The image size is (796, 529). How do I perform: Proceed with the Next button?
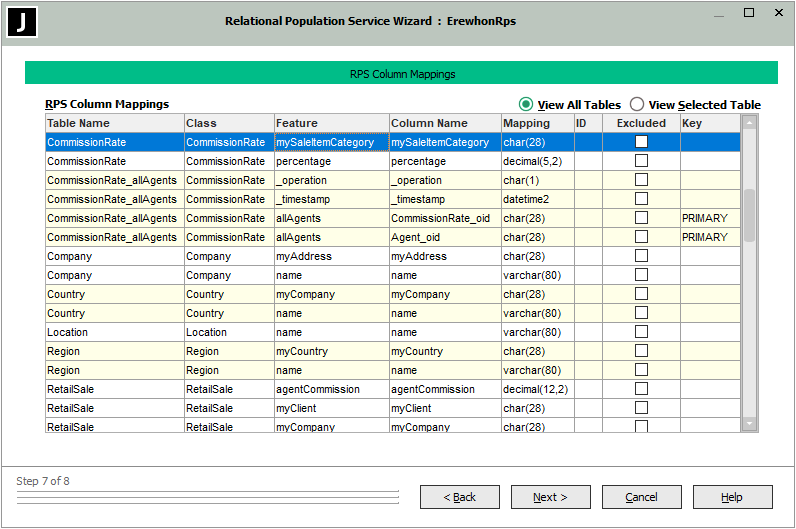point(550,497)
